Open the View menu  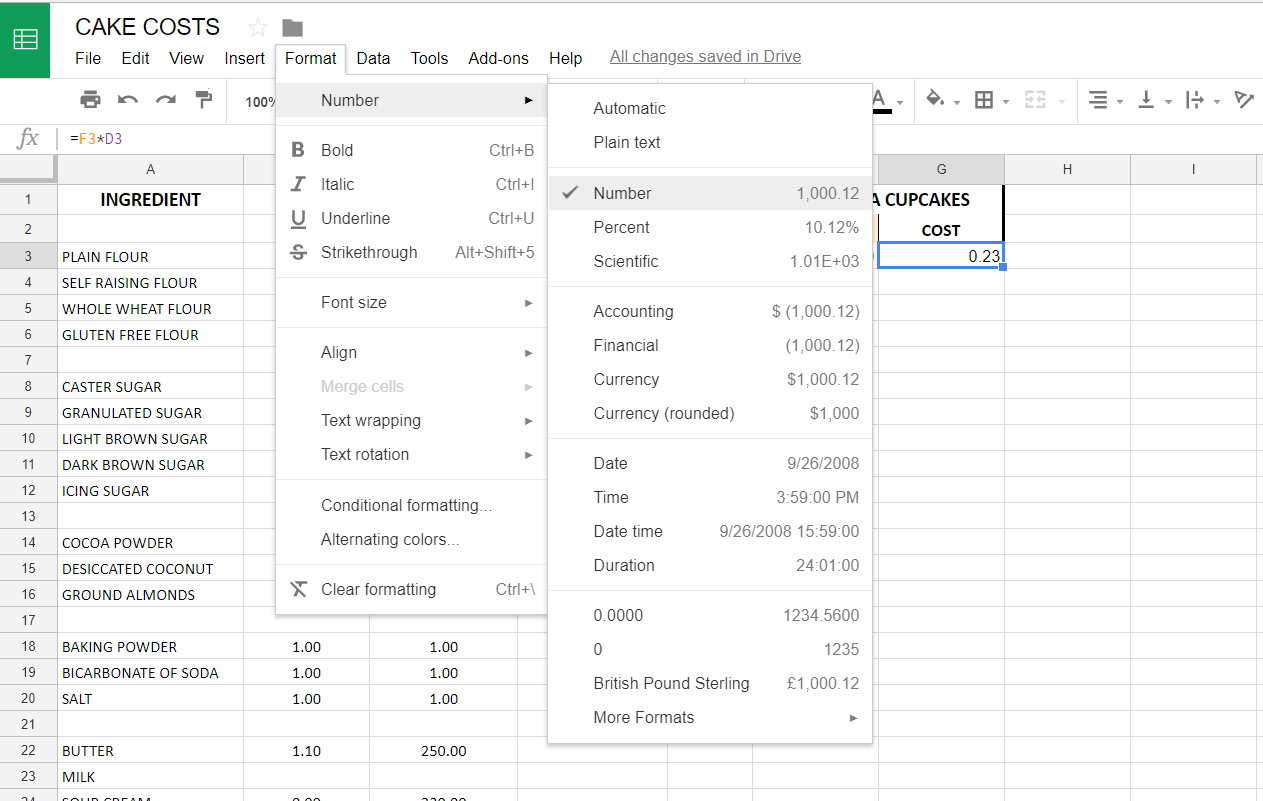(186, 58)
